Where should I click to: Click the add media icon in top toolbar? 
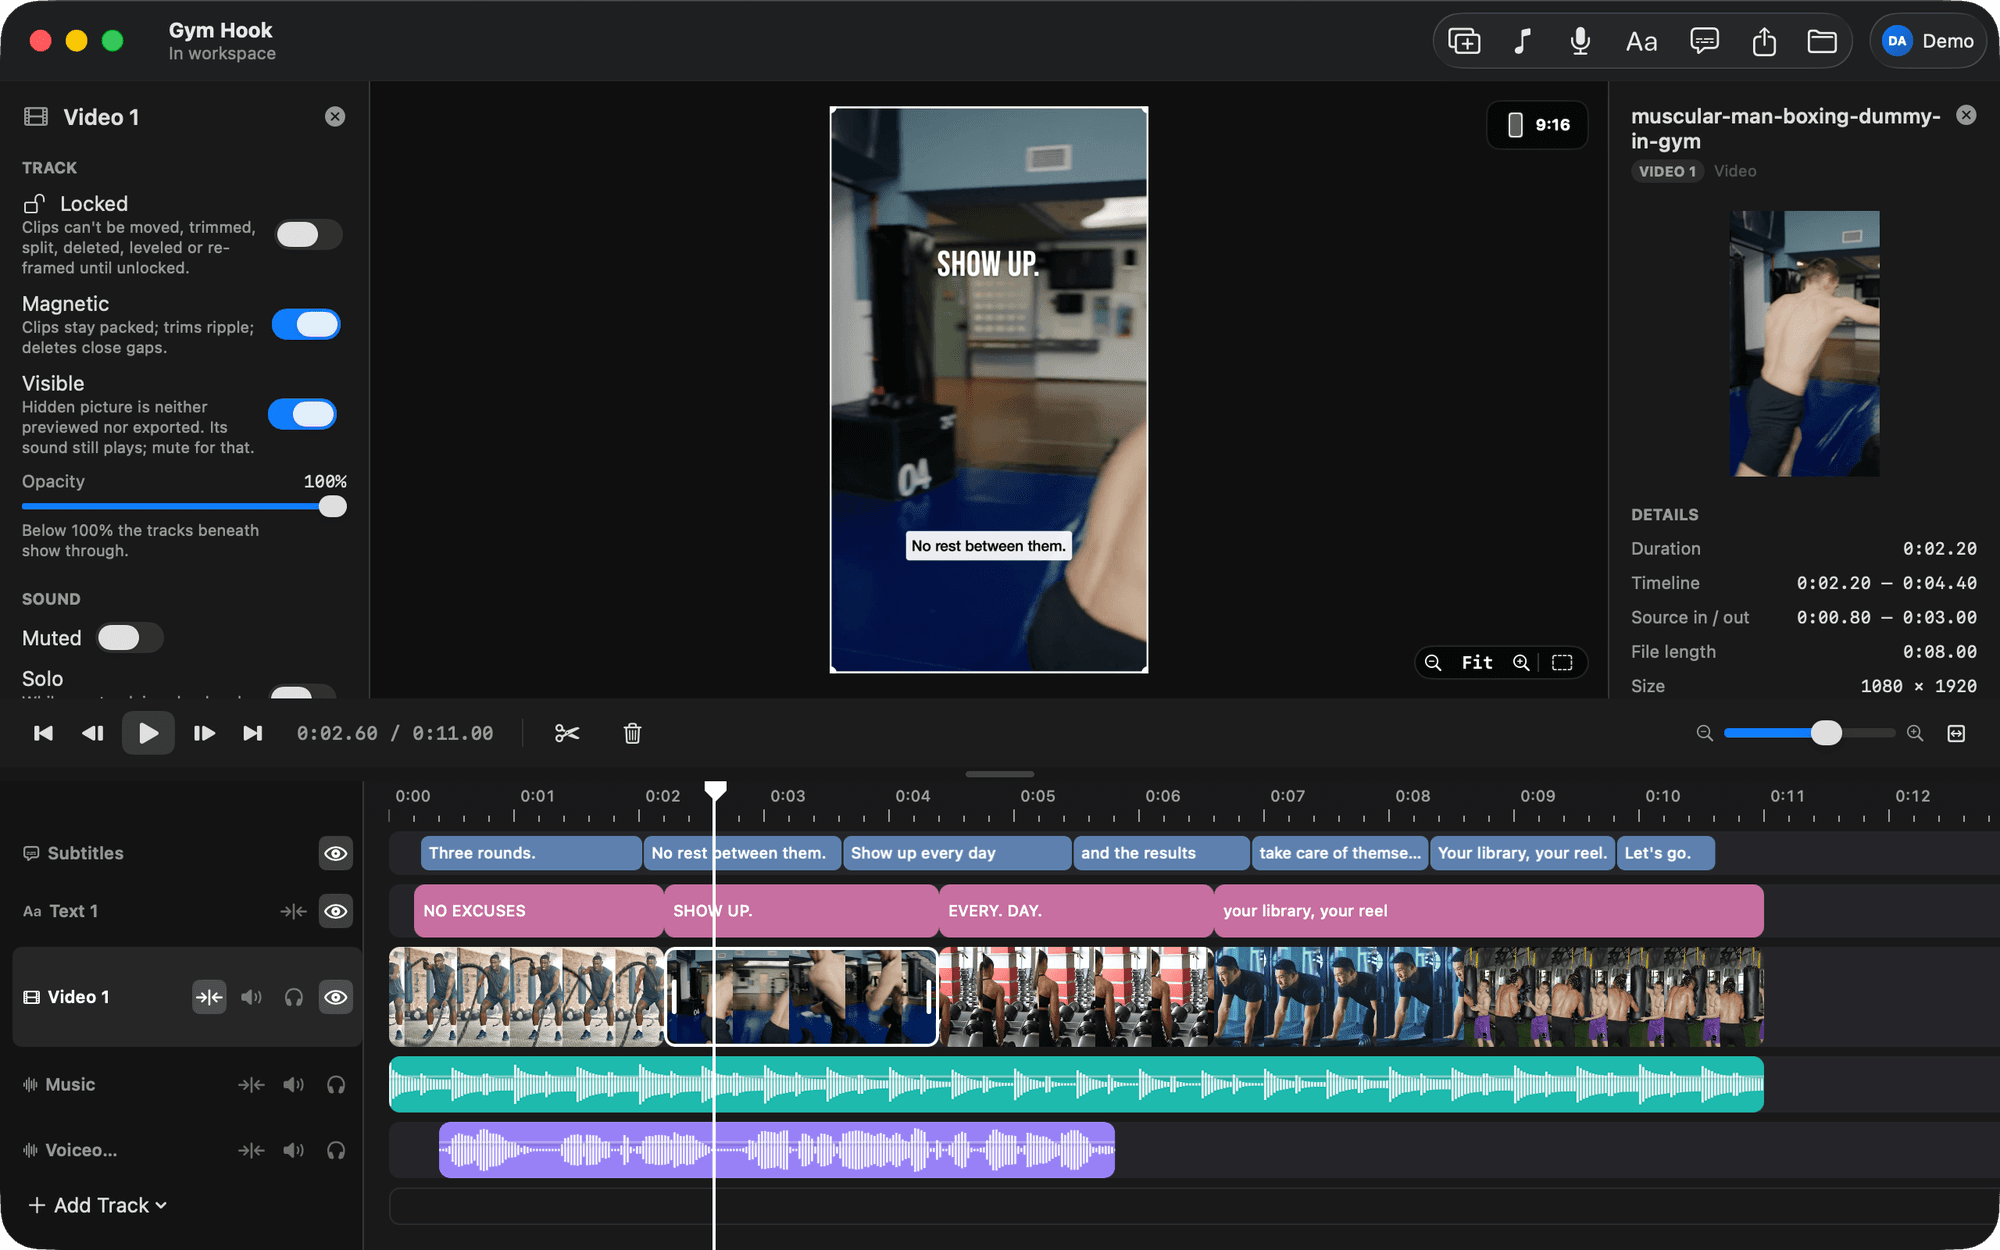click(1464, 41)
